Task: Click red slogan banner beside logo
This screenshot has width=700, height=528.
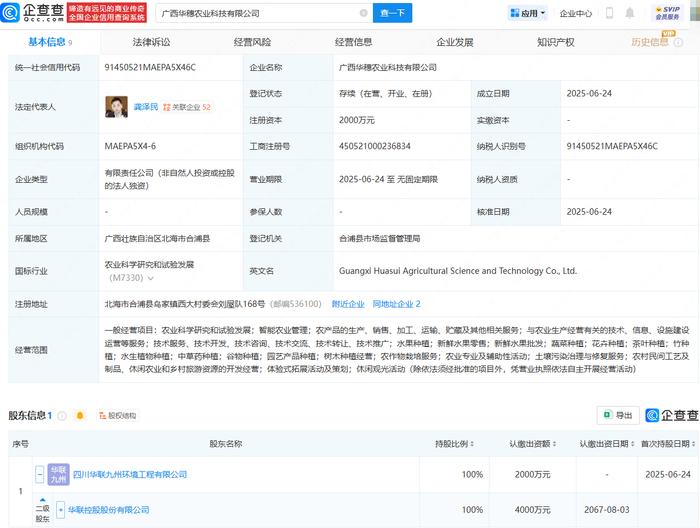Action: point(106,12)
